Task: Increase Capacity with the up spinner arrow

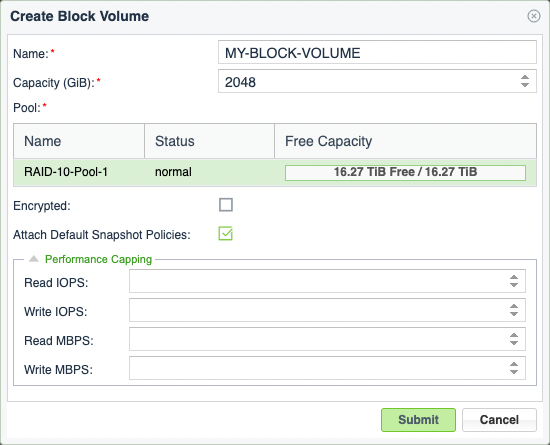Action: (525, 77)
